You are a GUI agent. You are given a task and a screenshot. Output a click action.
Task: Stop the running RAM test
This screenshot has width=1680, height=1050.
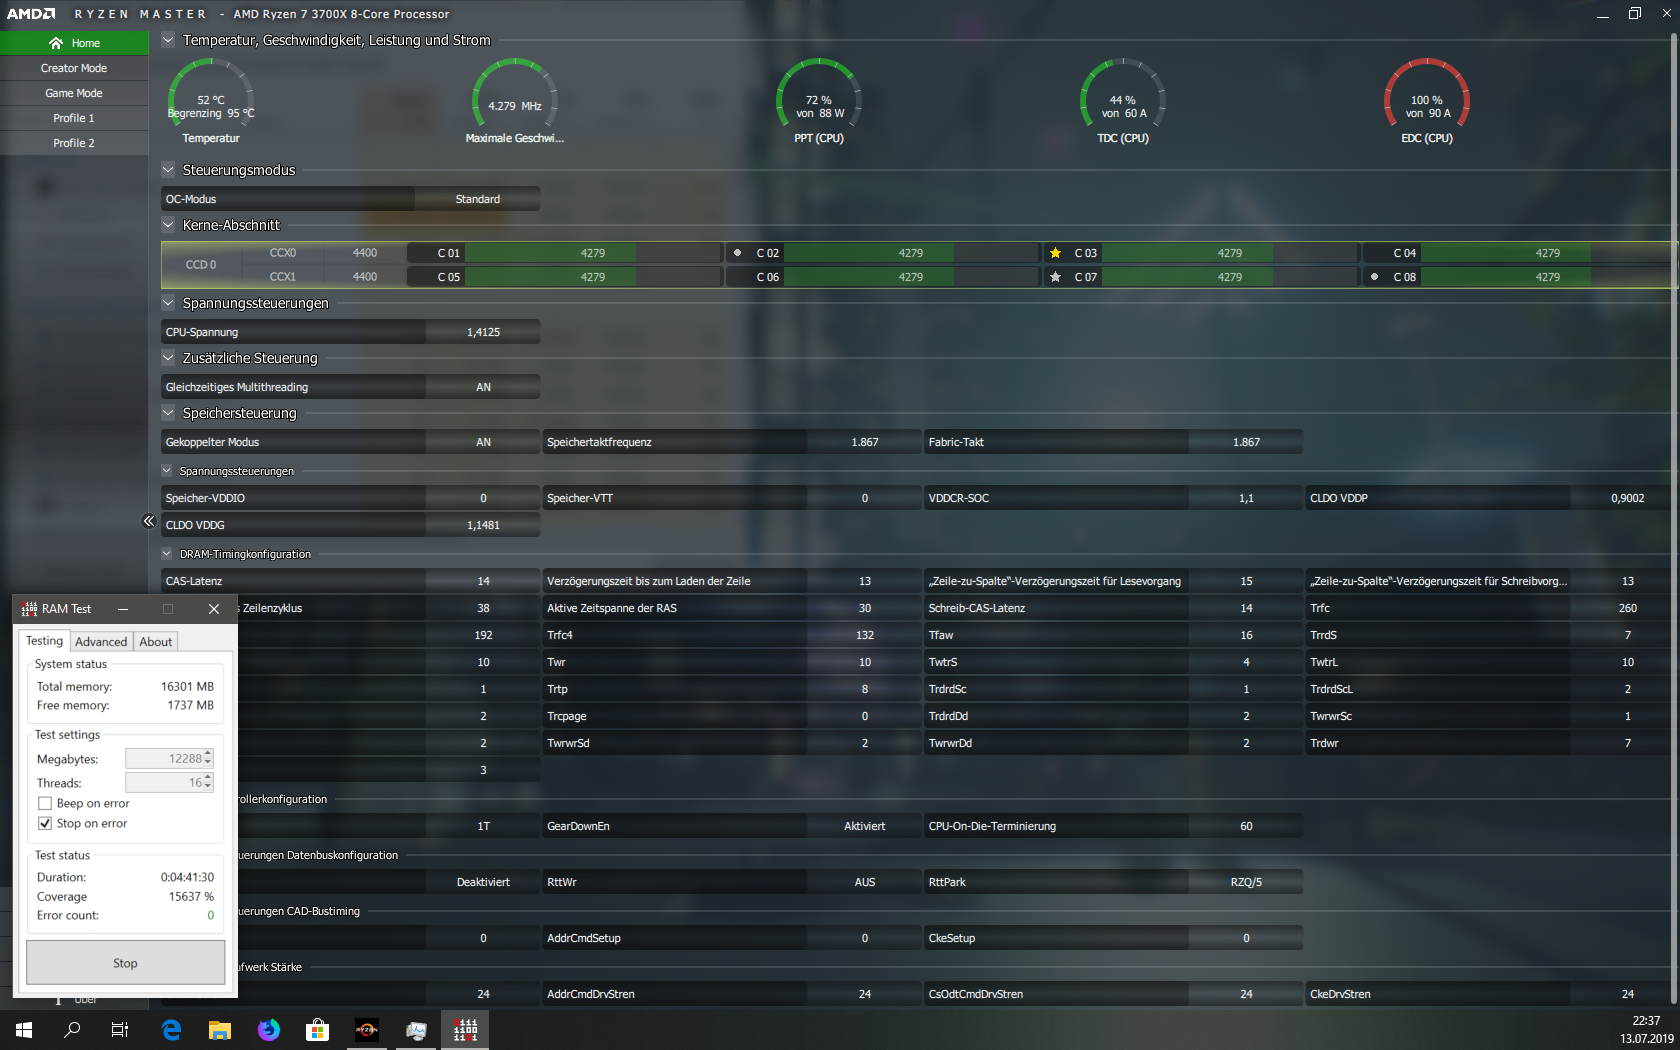tap(125, 963)
